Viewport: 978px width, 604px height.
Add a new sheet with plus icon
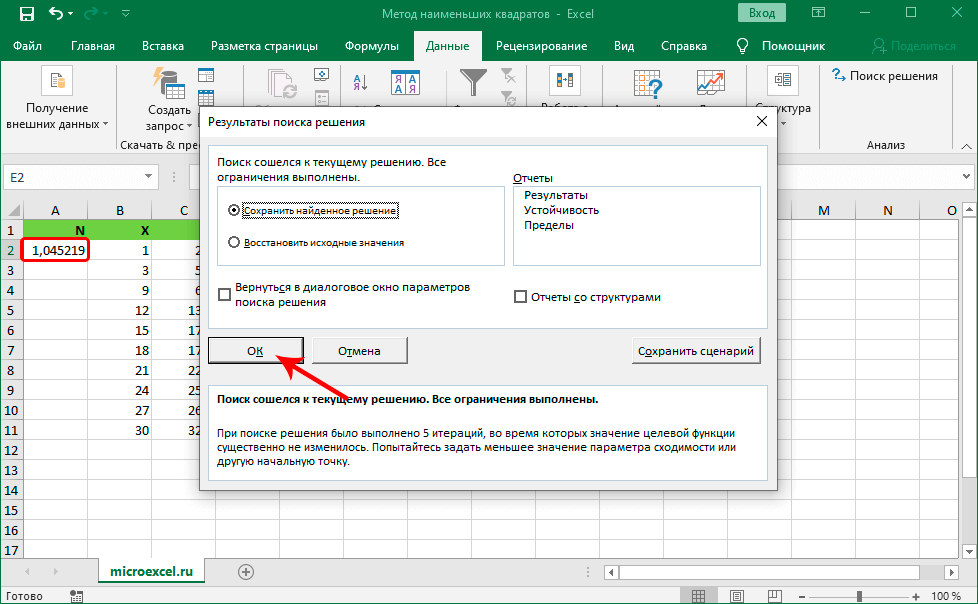pyautogui.click(x=245, y=571)
